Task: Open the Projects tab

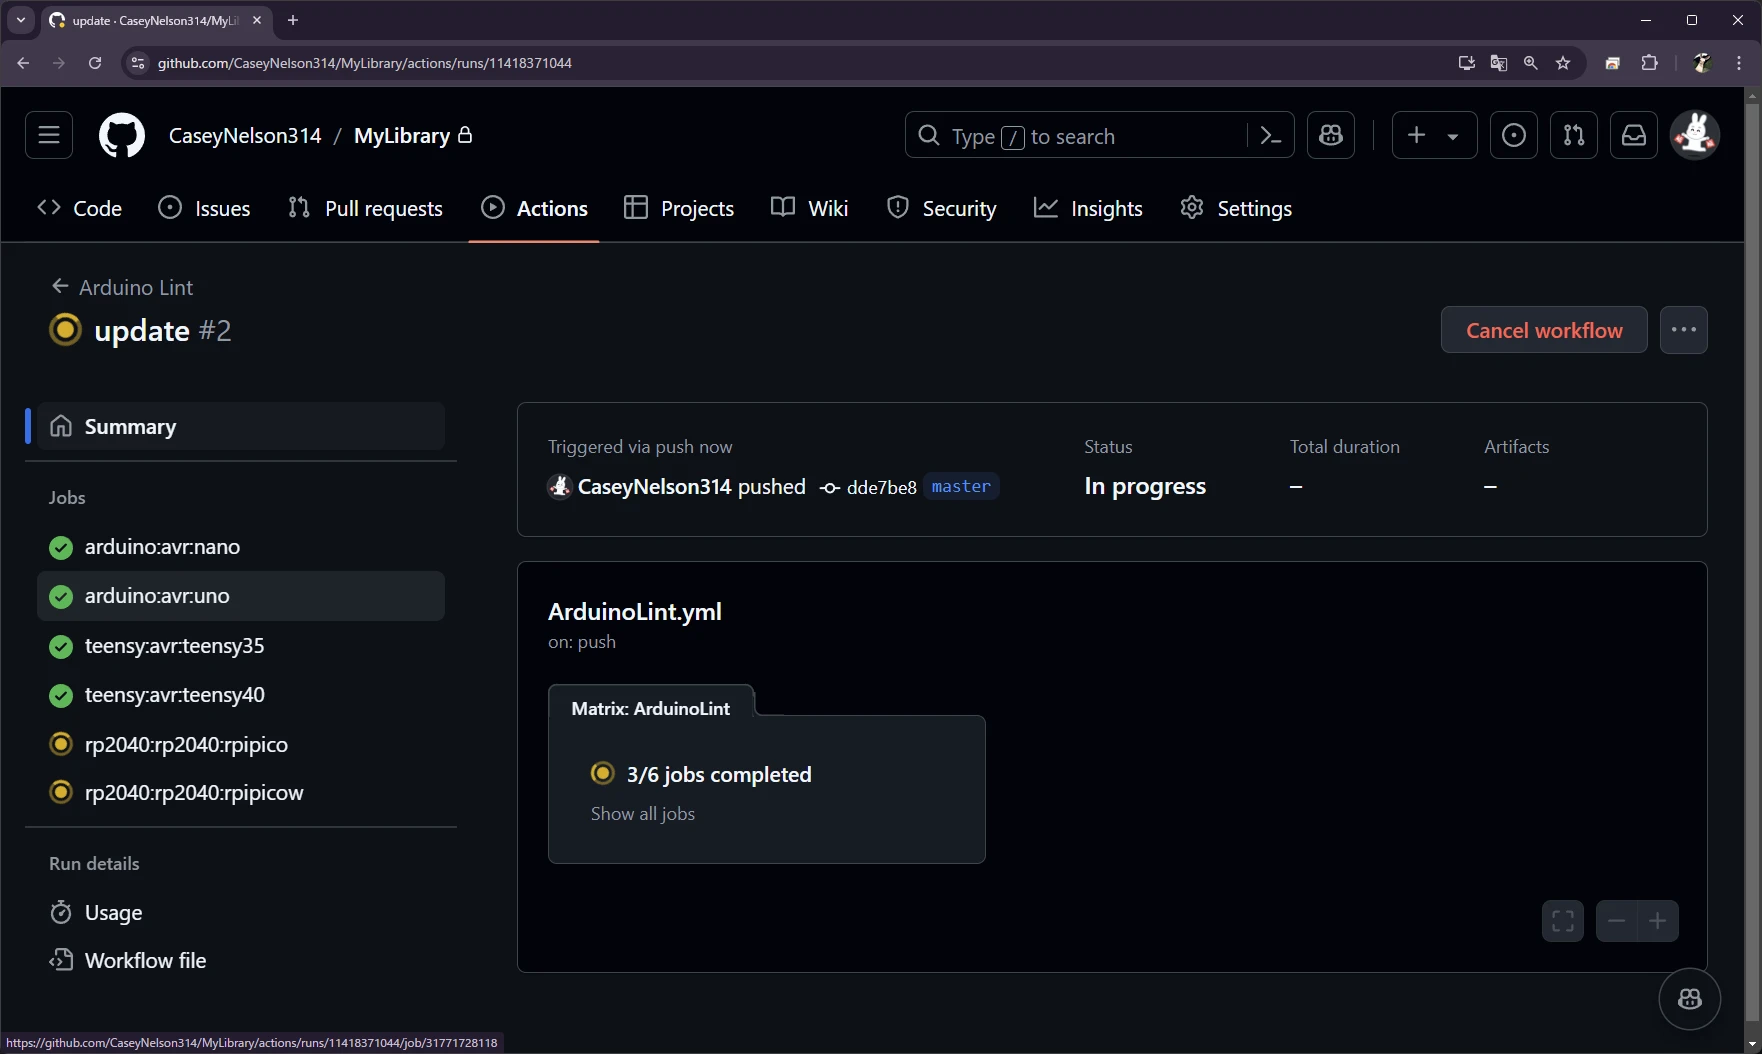Action: tap(679, 208)
